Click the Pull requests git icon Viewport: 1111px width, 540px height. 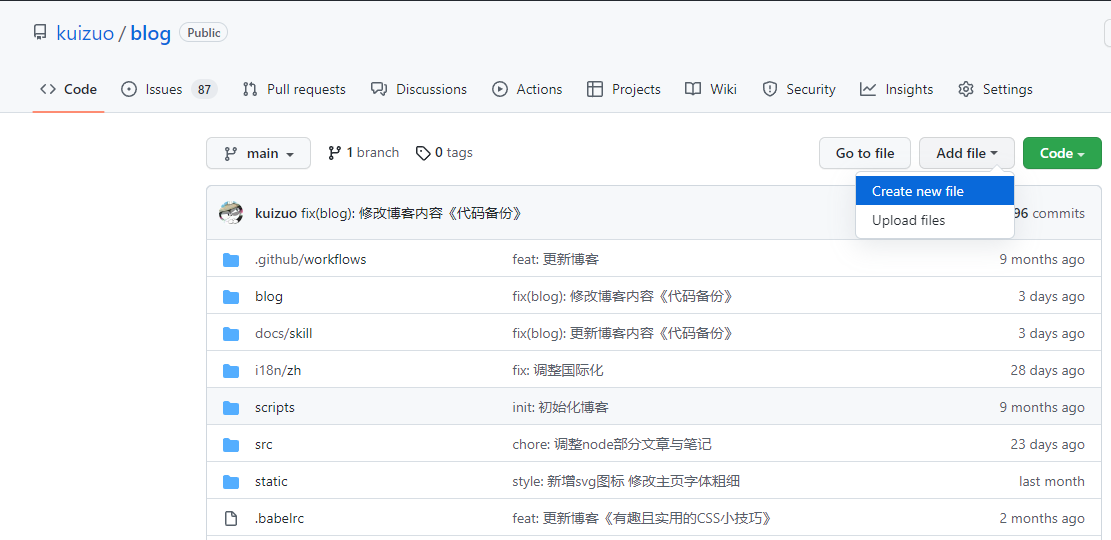click(x=250, y=89)
